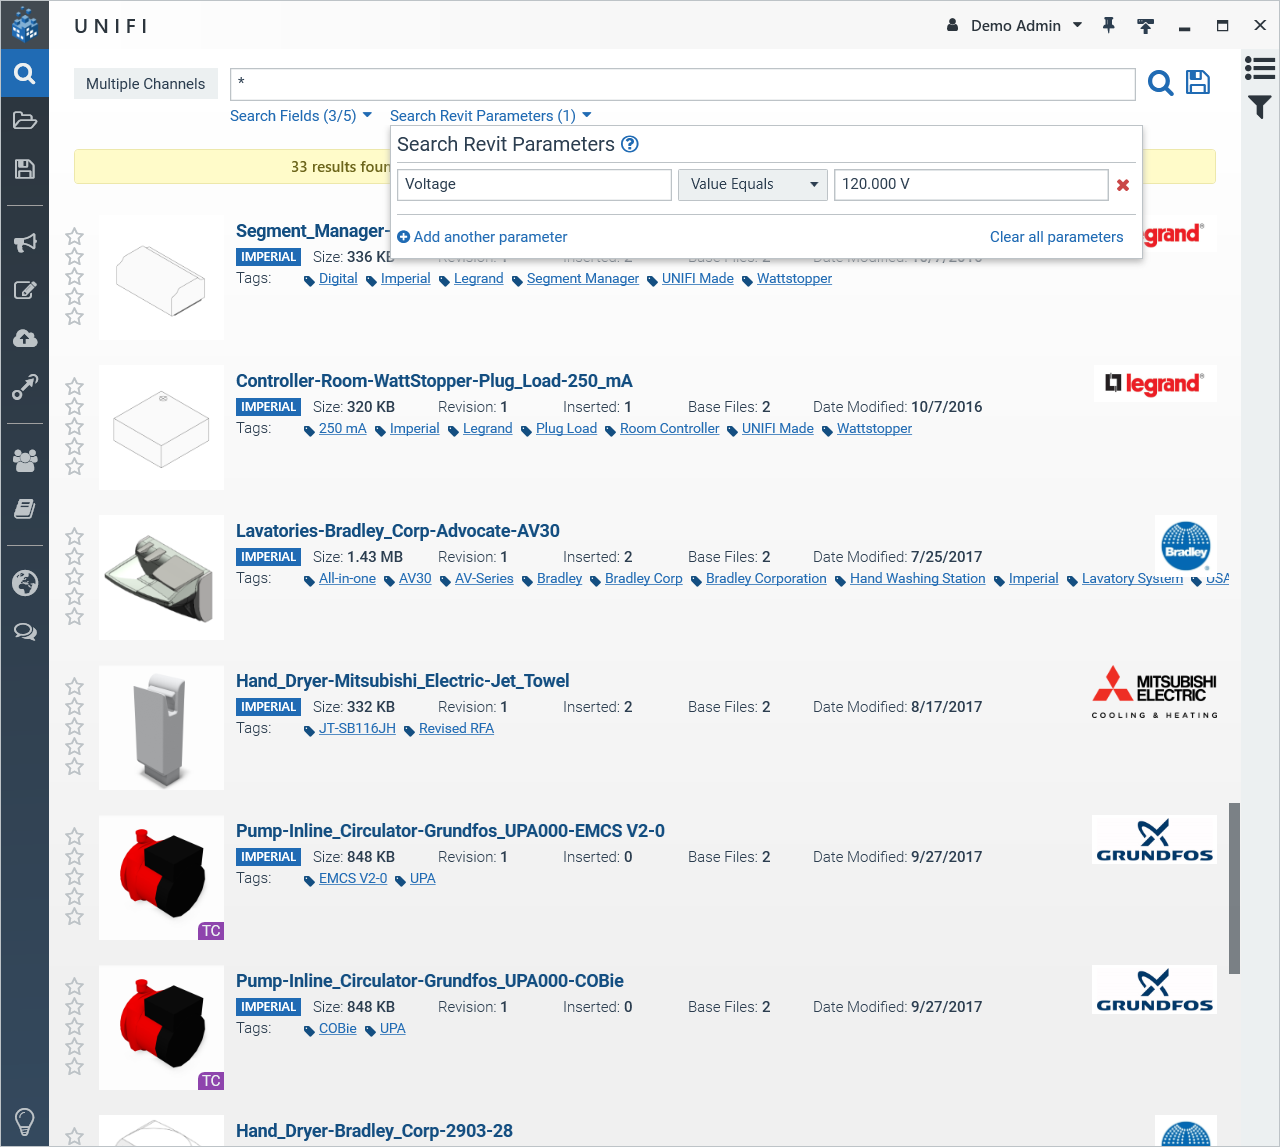Open the filter funnel icon
Screen dimensions: 1280x1147
pos(1260,106)
